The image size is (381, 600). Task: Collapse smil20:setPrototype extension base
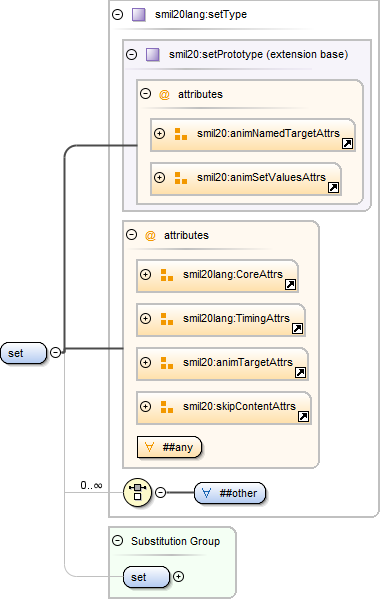pyautogui.click(x=132, y=54)
